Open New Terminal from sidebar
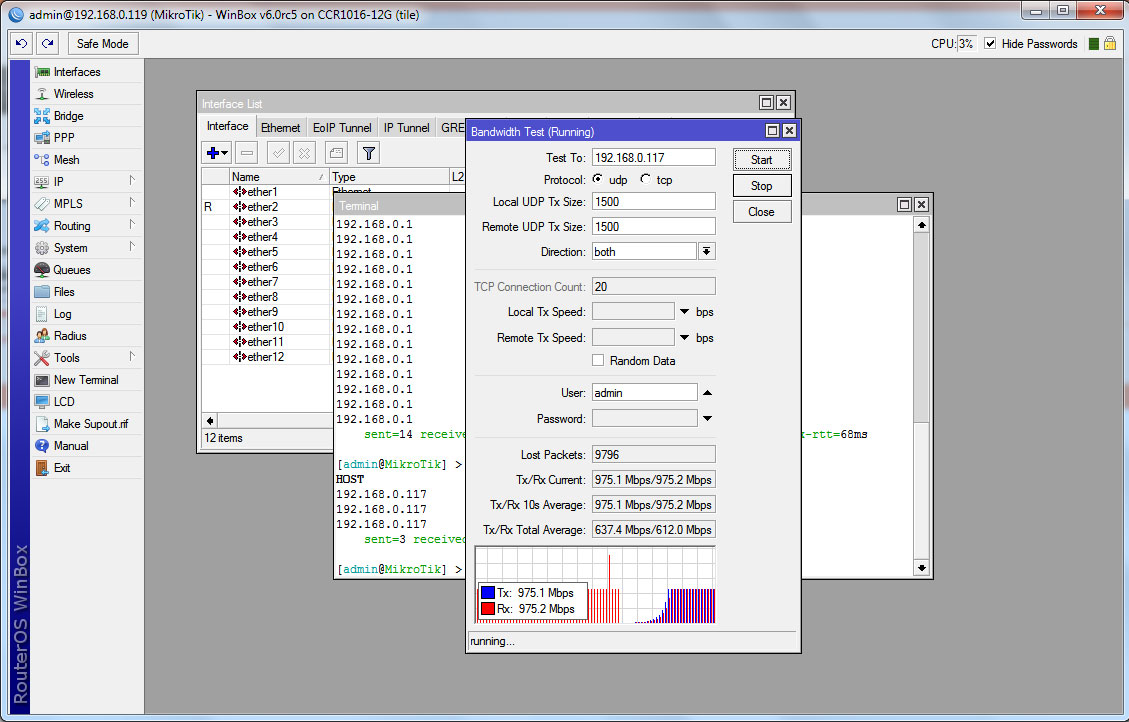The width and height of the screenshot is (1129, 722). [x=85, y=380]
